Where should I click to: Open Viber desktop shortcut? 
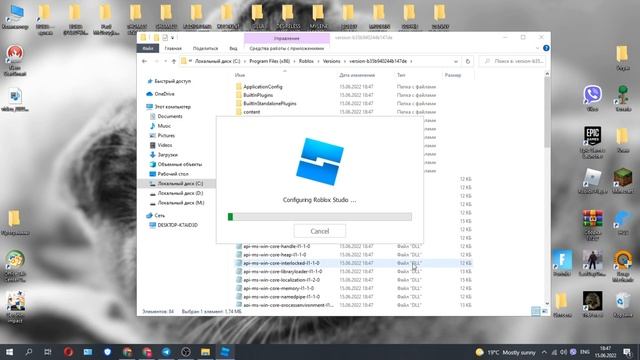coord(592,98)
